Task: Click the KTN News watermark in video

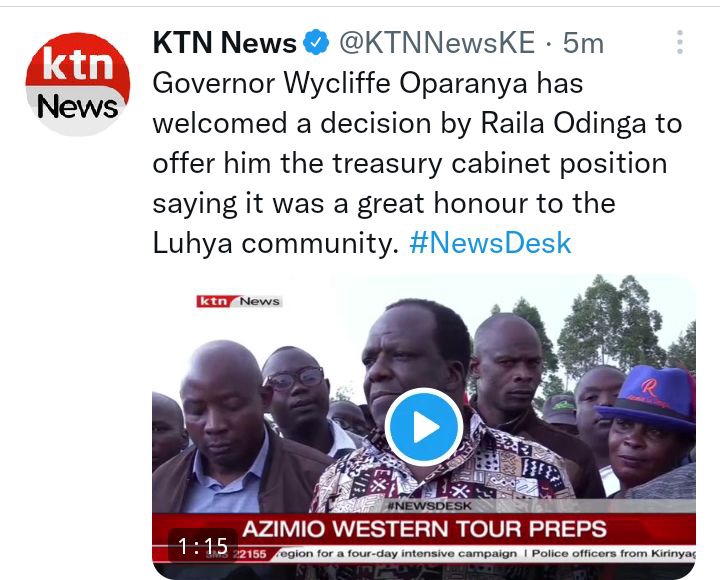Action: click(x=239, y=301)
